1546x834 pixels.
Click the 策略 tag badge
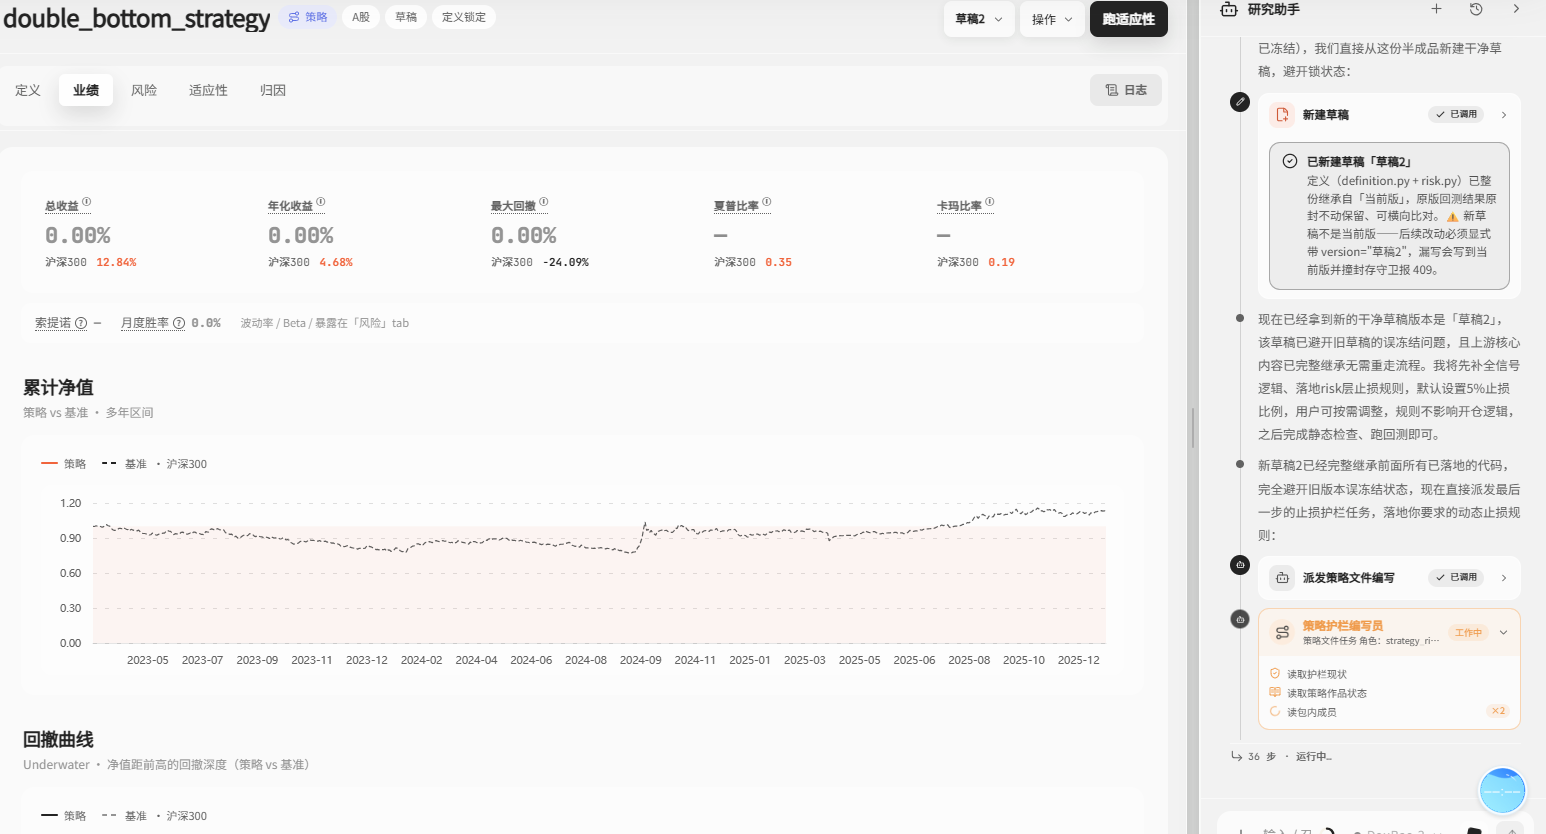pos(308,17)
